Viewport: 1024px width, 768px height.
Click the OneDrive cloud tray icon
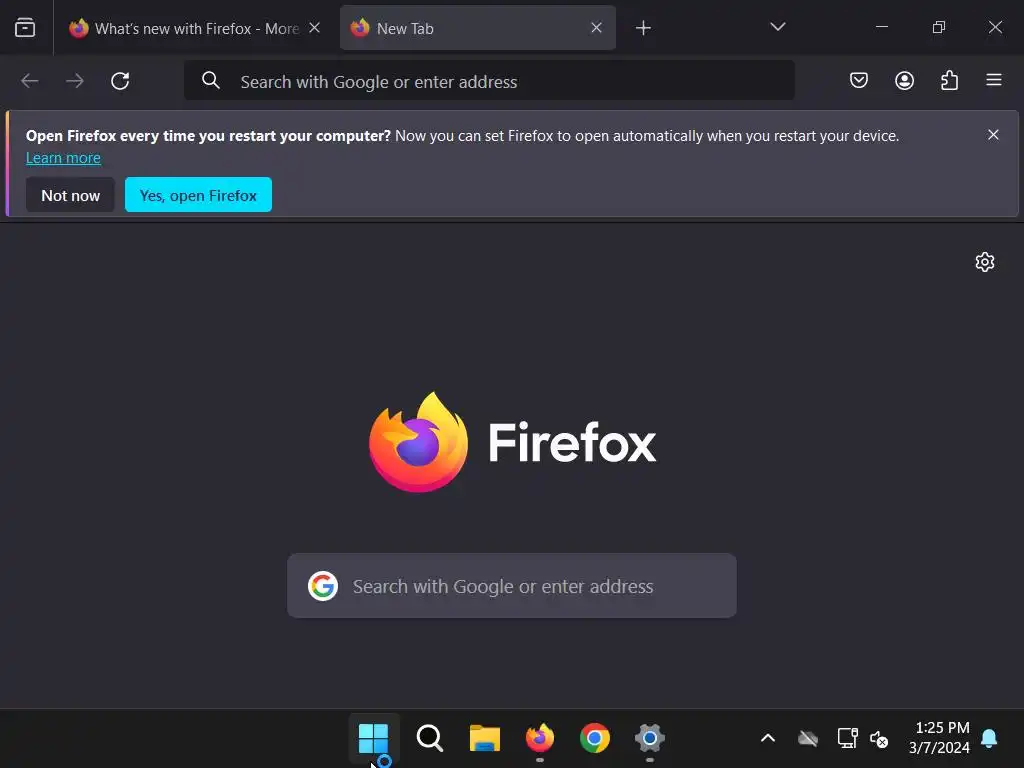(x=808, y=738)
